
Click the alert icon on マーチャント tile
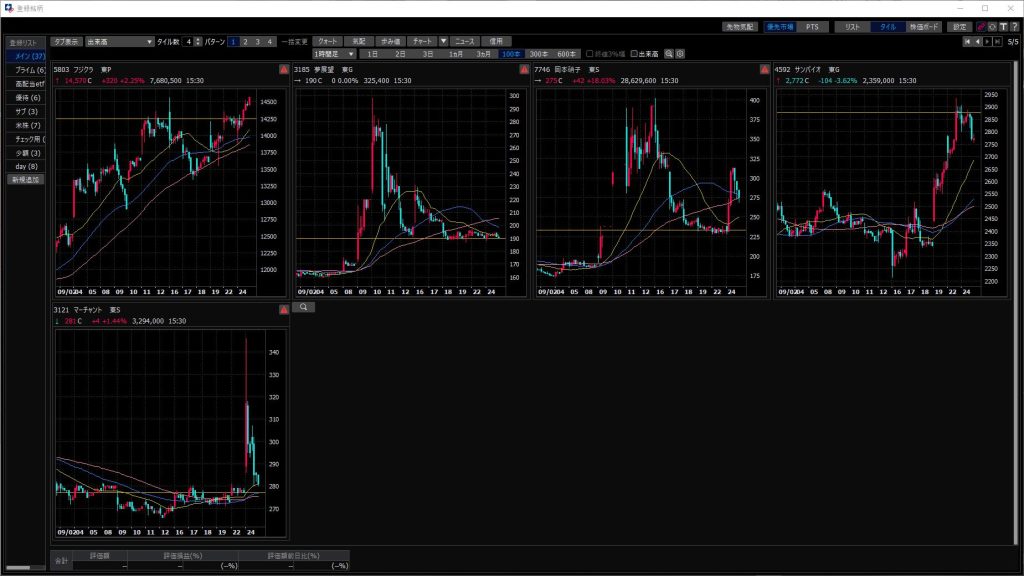tap(284, 311)
